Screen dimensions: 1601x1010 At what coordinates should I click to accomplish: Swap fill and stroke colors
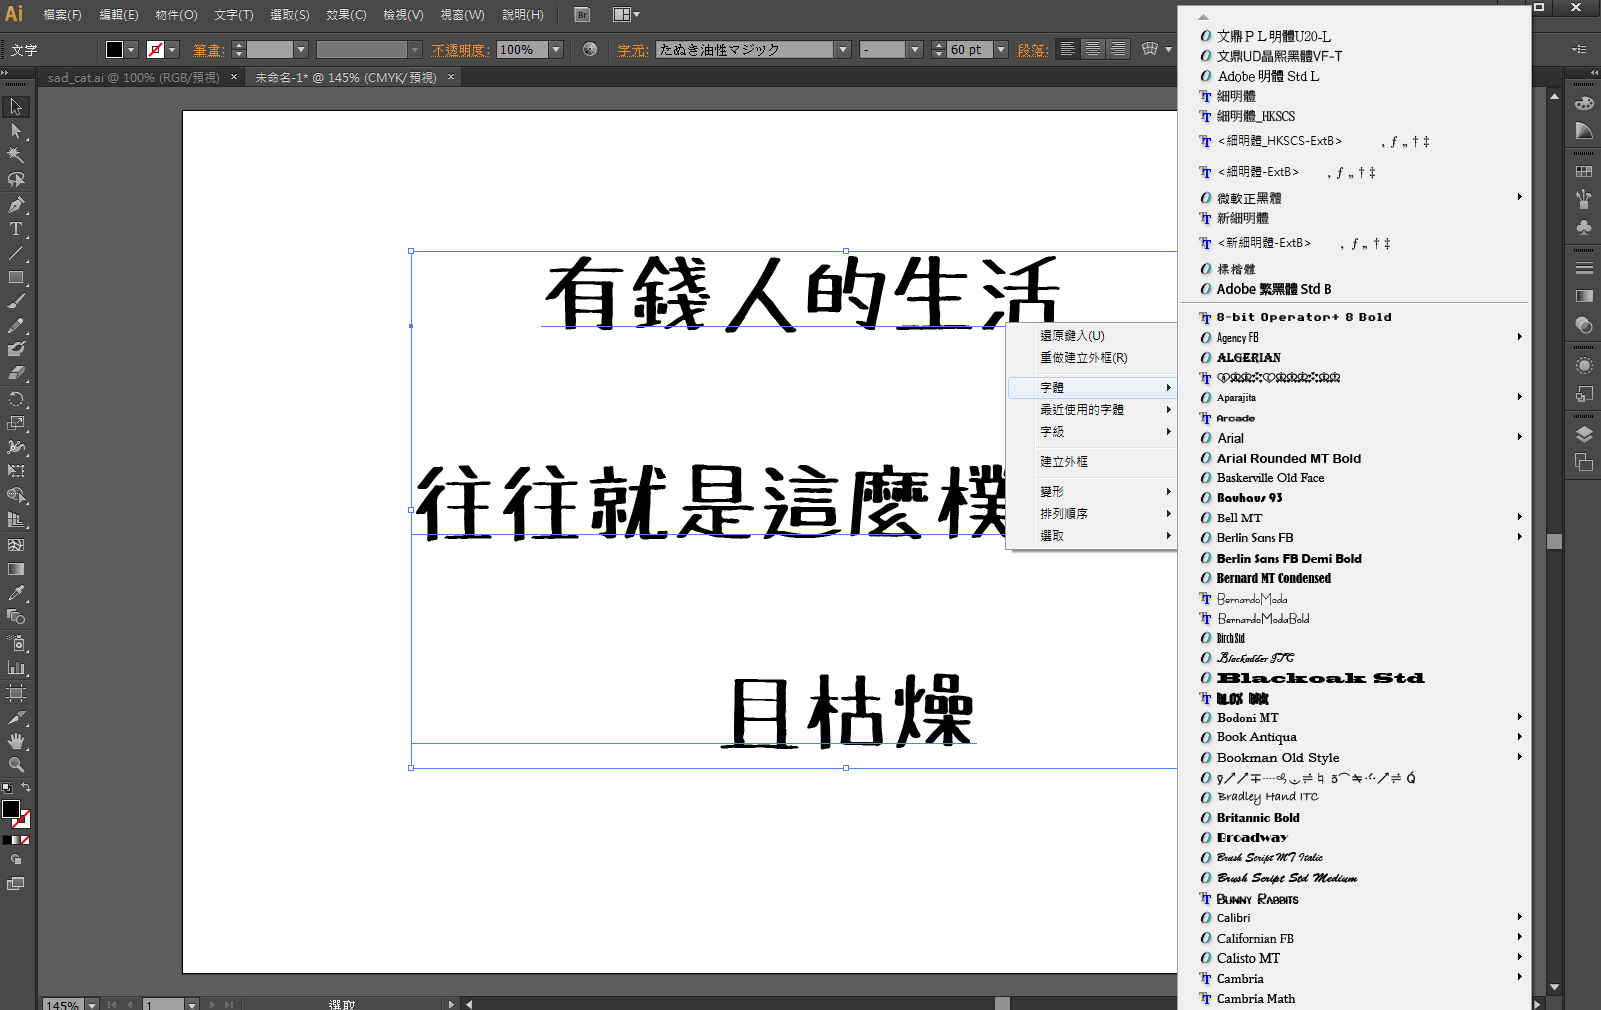(x=26, y=788)
